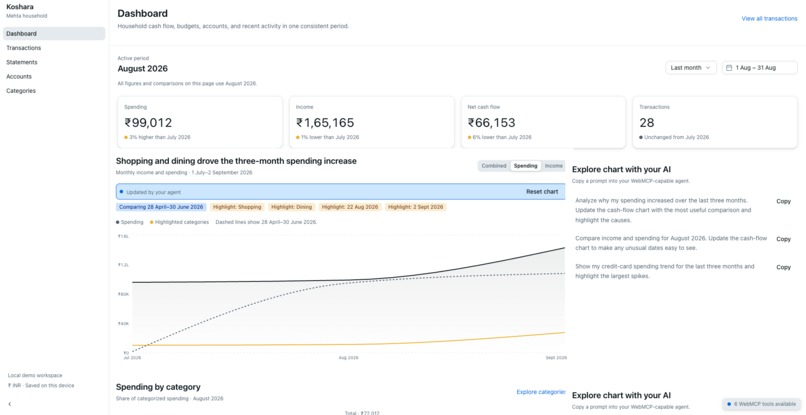Screen dimensions: 806x415
Task: Click the Koshara workspace title
Action: [20, 7]
